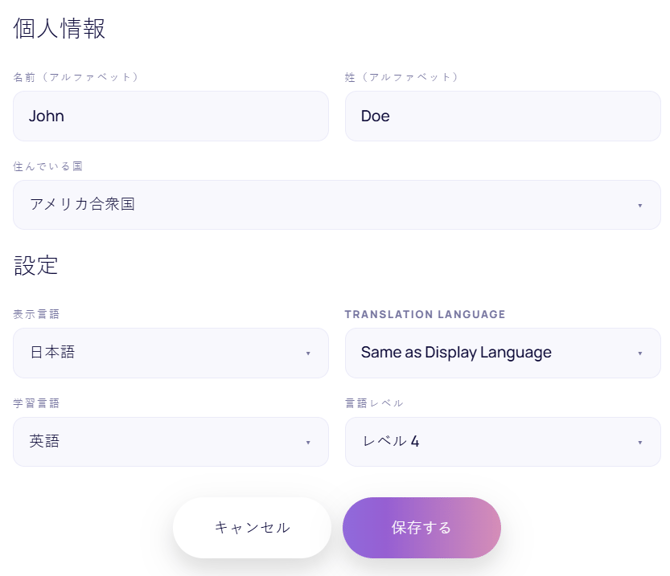Click the last name field containing Doe
This screenshot has height=576, width=670.
coord(503,116)
